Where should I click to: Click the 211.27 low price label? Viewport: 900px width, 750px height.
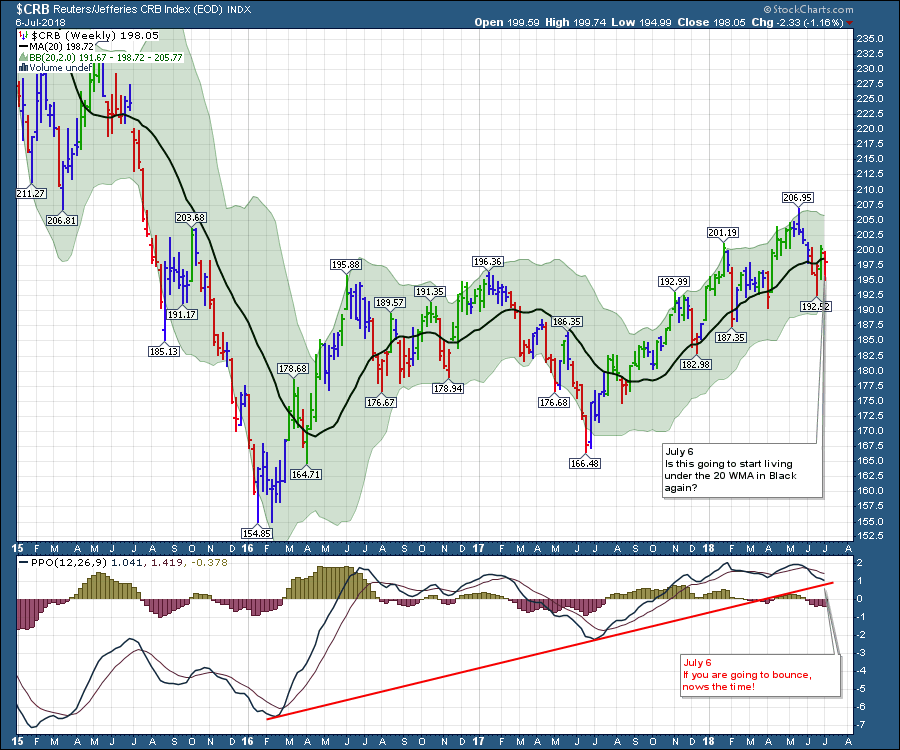(x=30, y=193)
